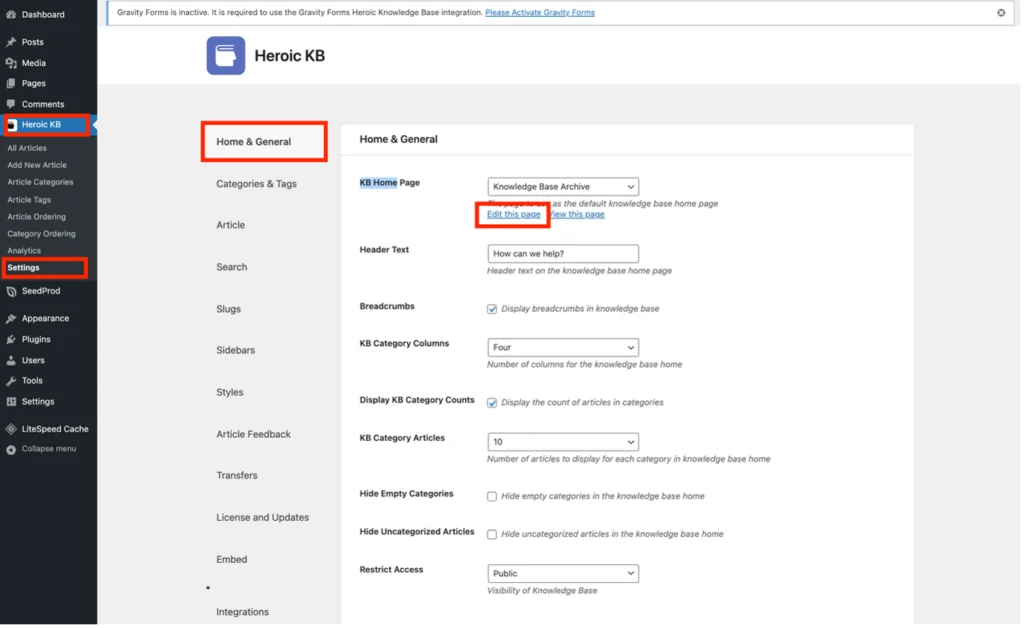Open Add New Article submenu item

tap(37, 165)
